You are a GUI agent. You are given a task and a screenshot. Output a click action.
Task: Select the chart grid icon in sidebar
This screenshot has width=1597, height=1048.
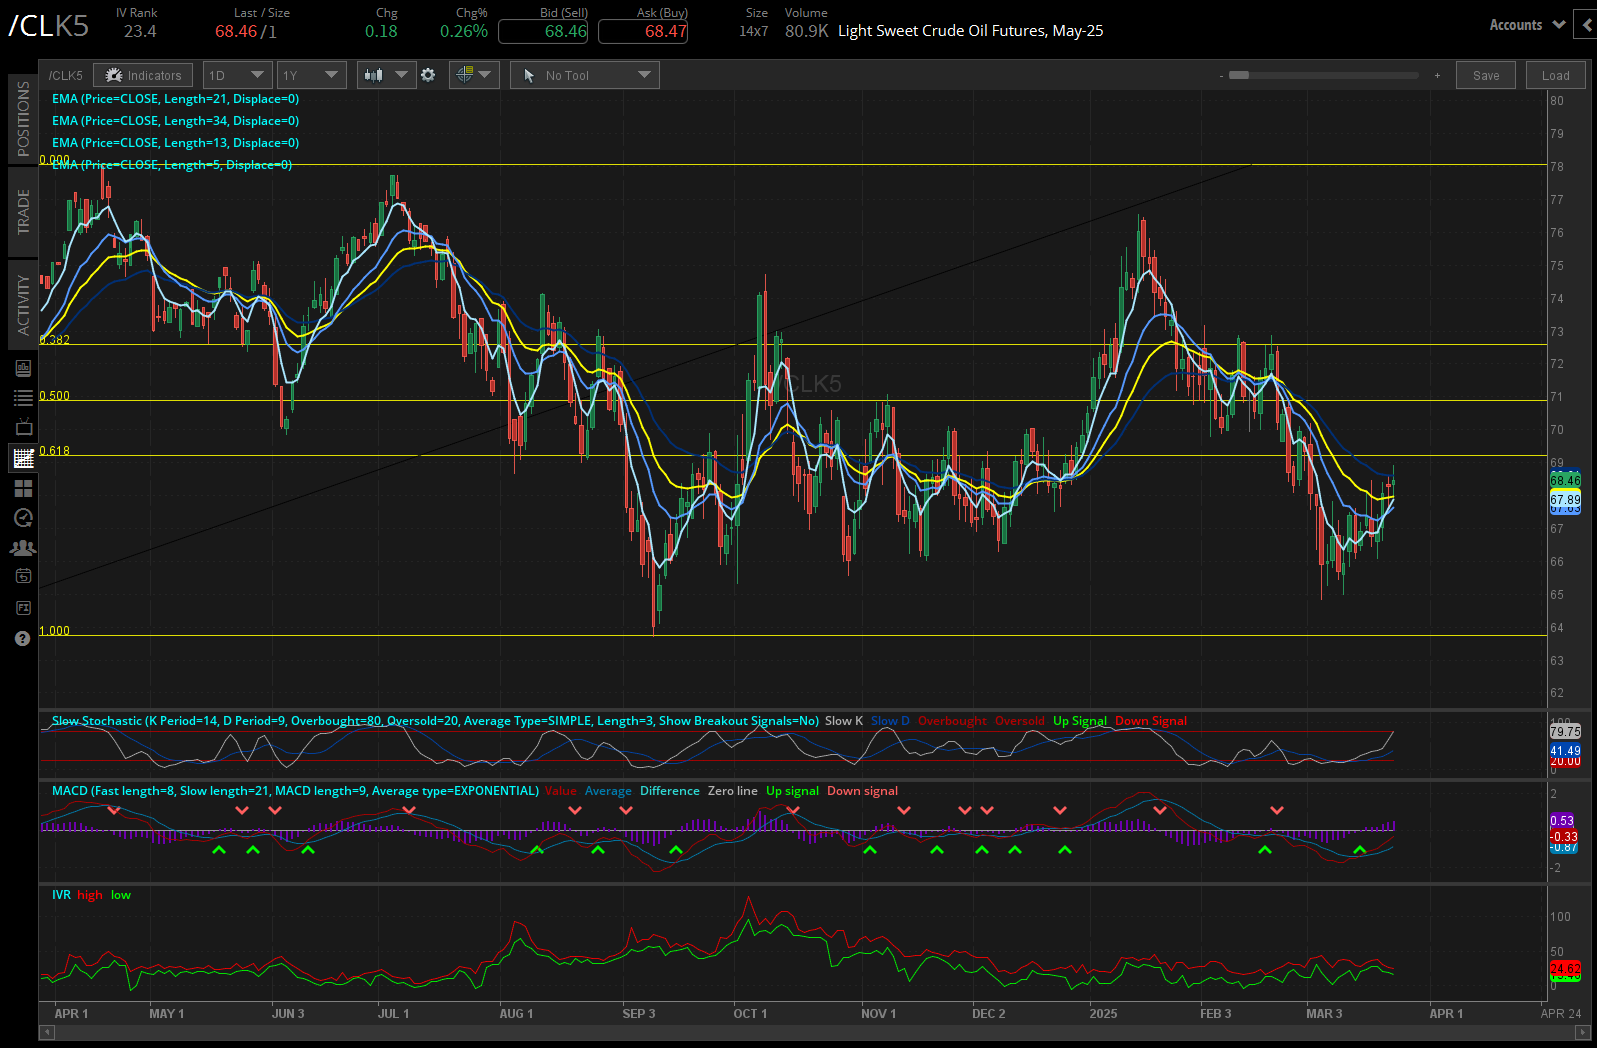[23, 458]
